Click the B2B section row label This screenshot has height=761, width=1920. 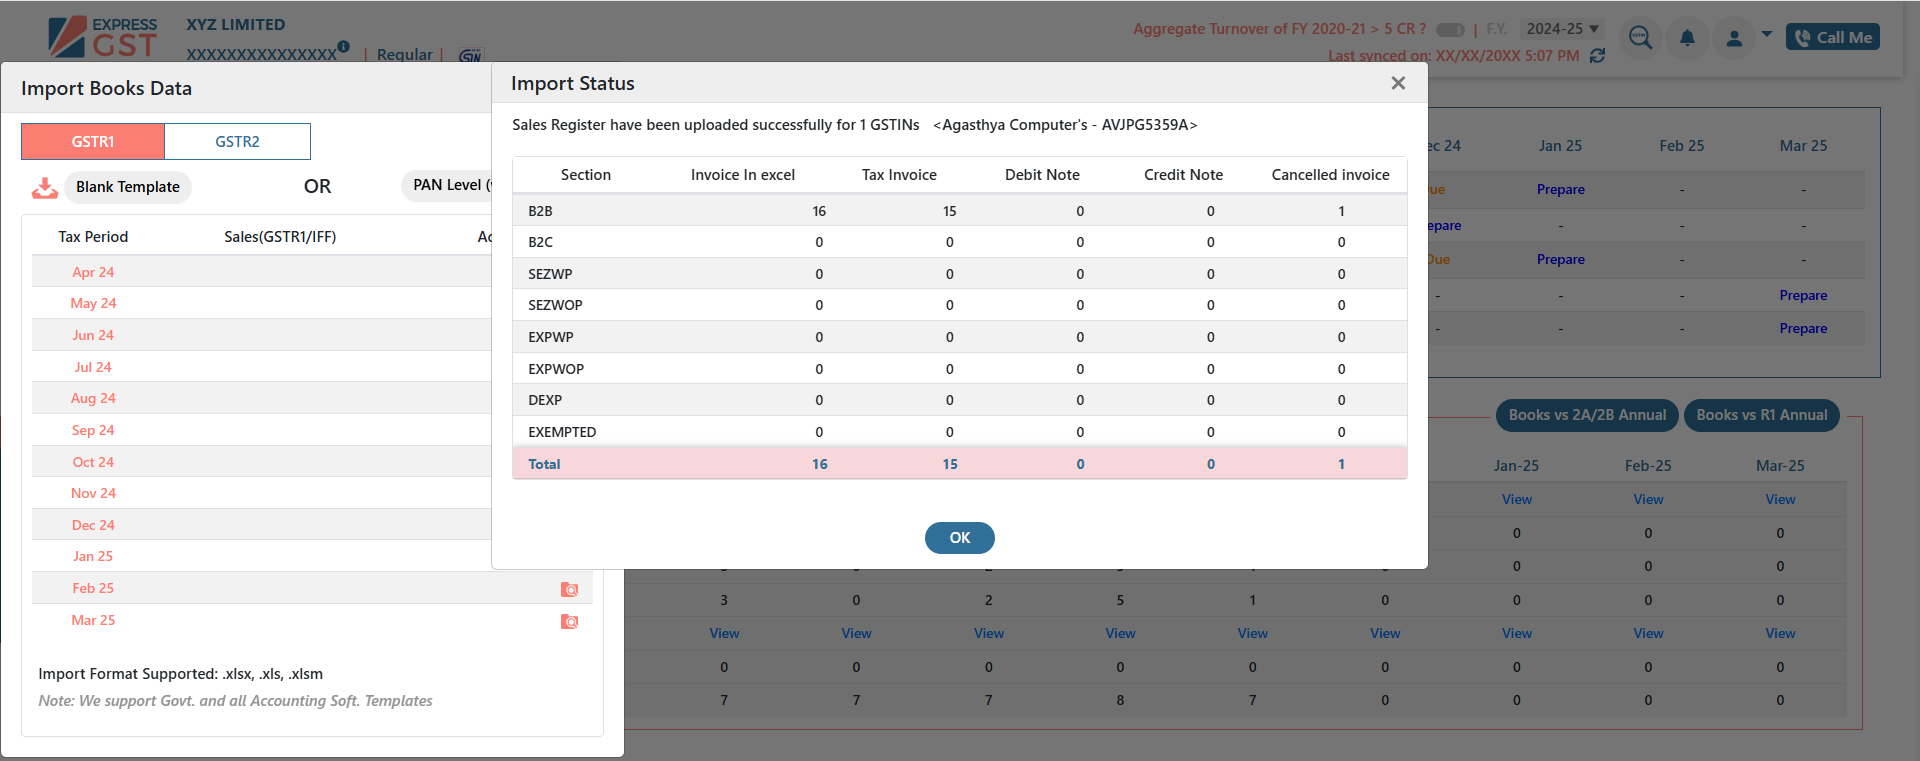pos(540,211)
